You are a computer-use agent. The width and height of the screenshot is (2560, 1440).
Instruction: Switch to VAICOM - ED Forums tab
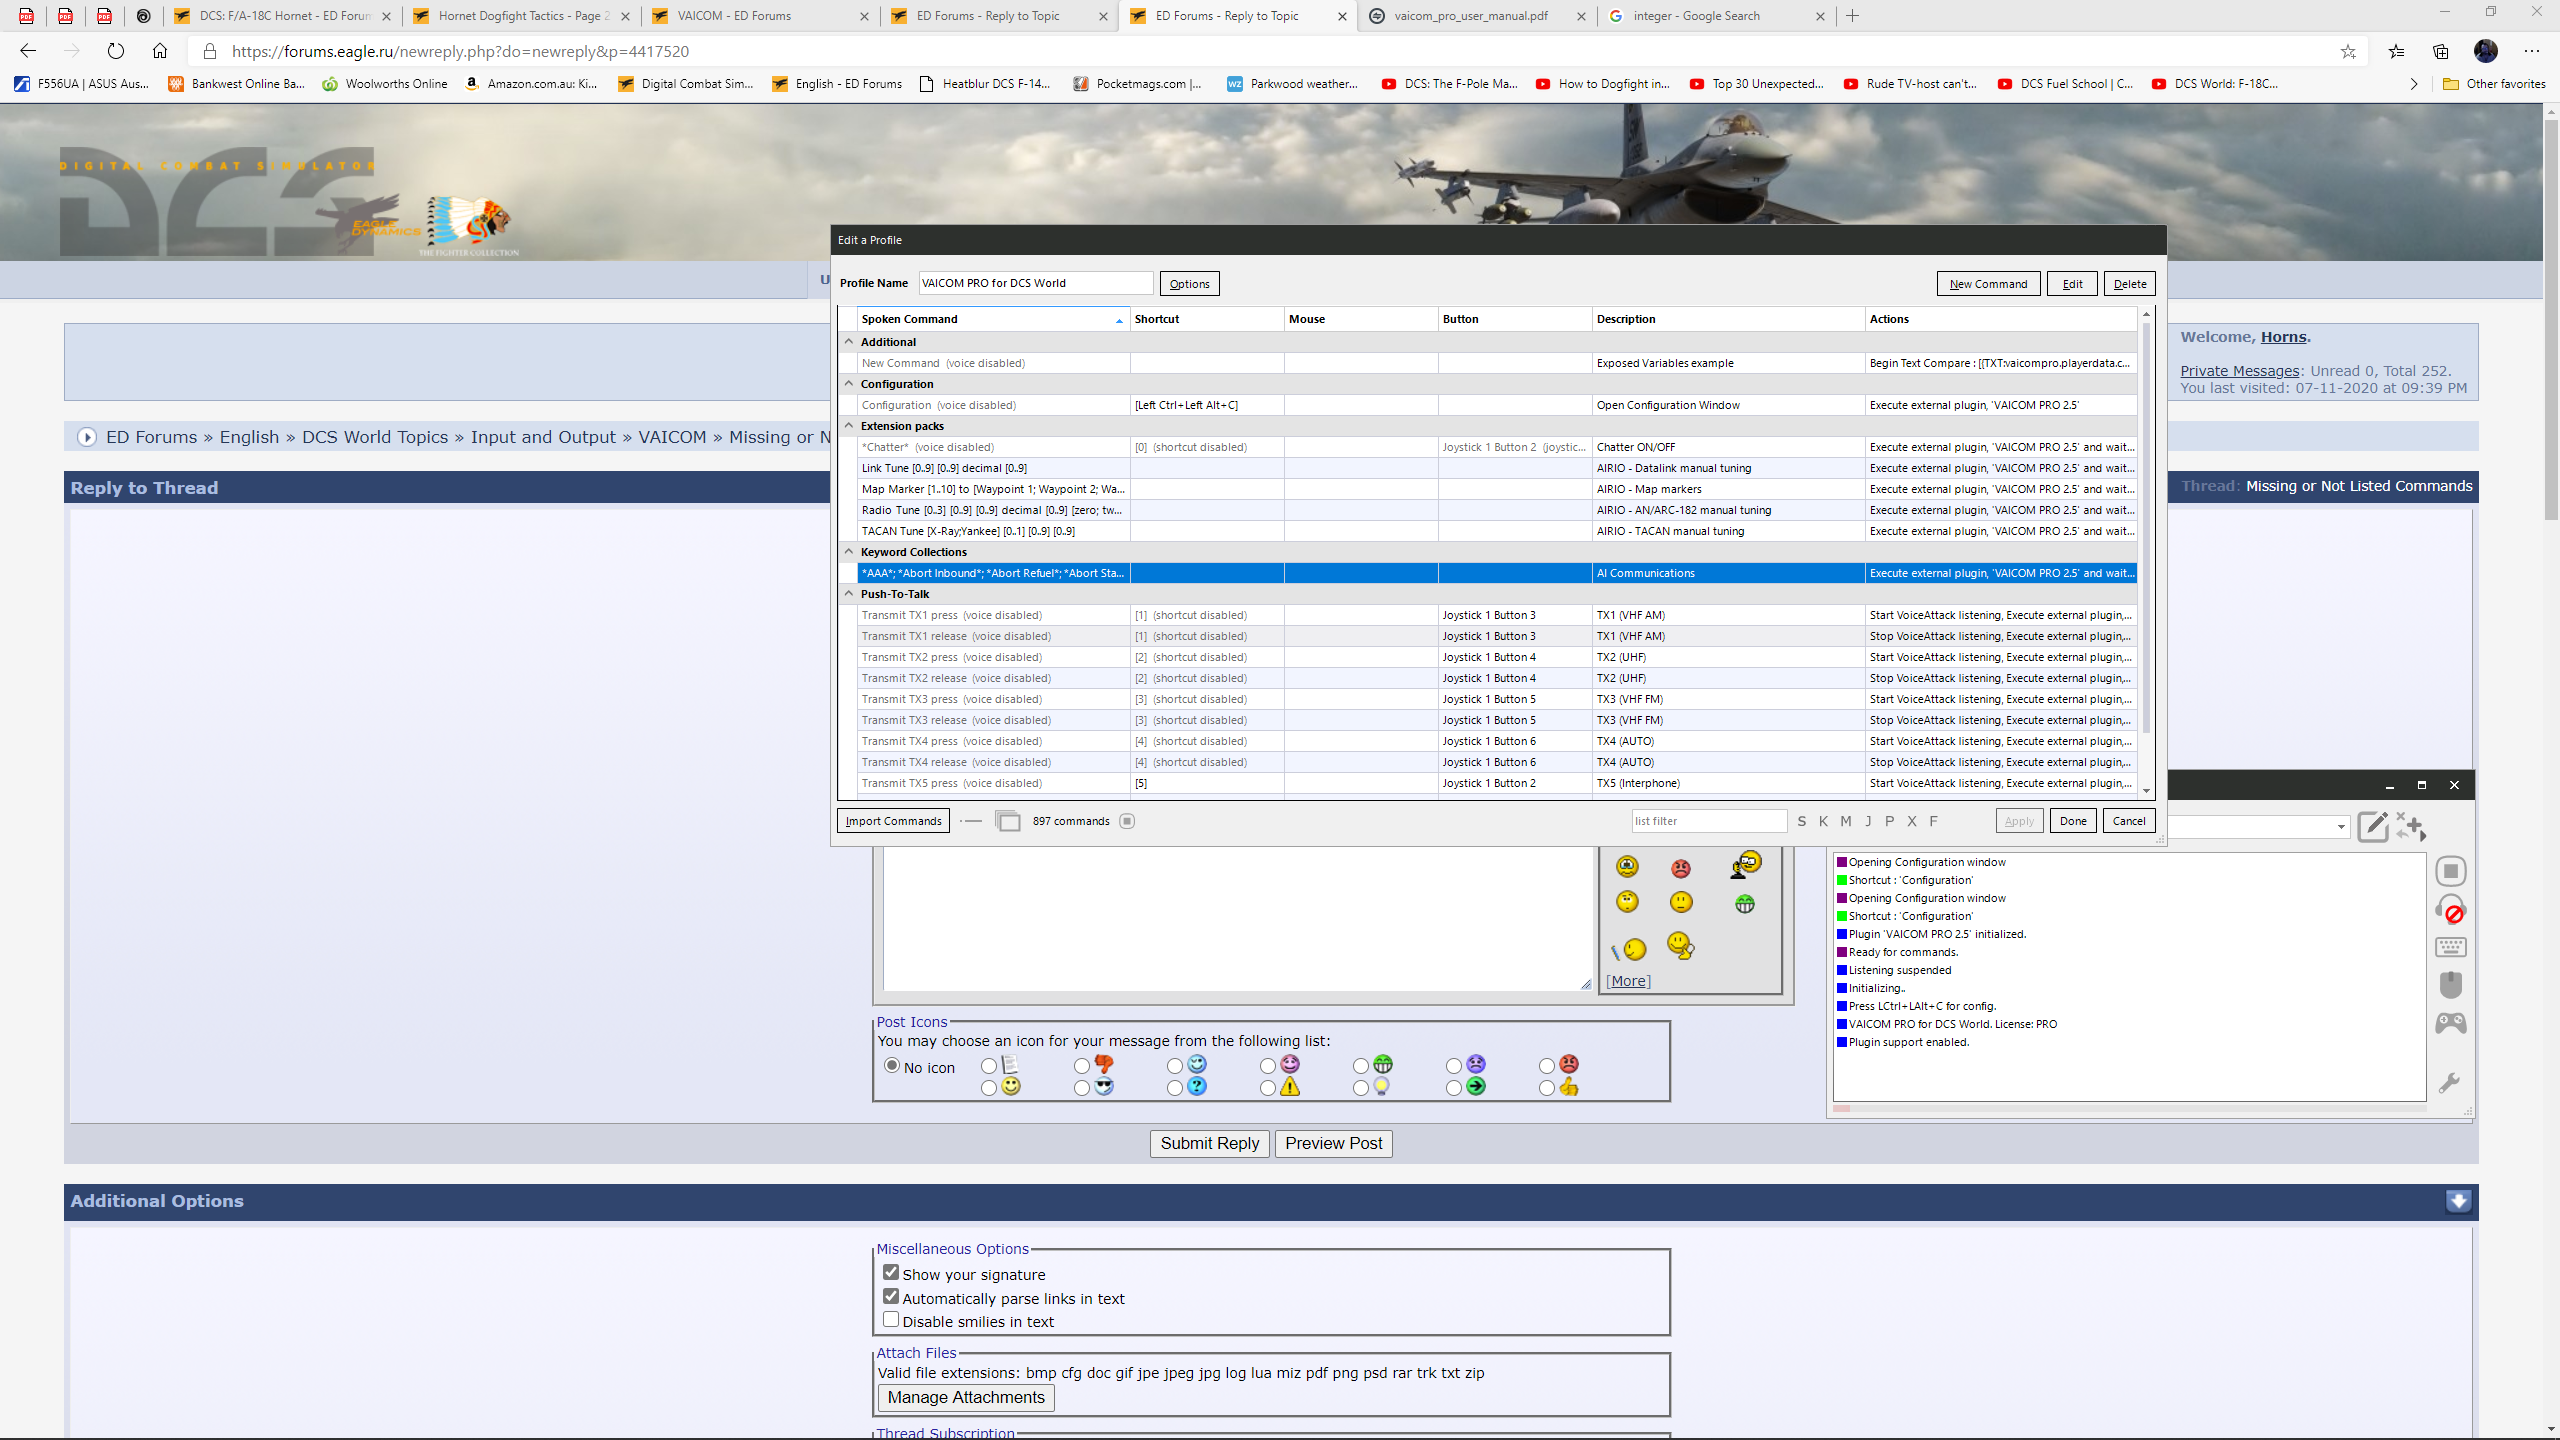click(760, 16)
